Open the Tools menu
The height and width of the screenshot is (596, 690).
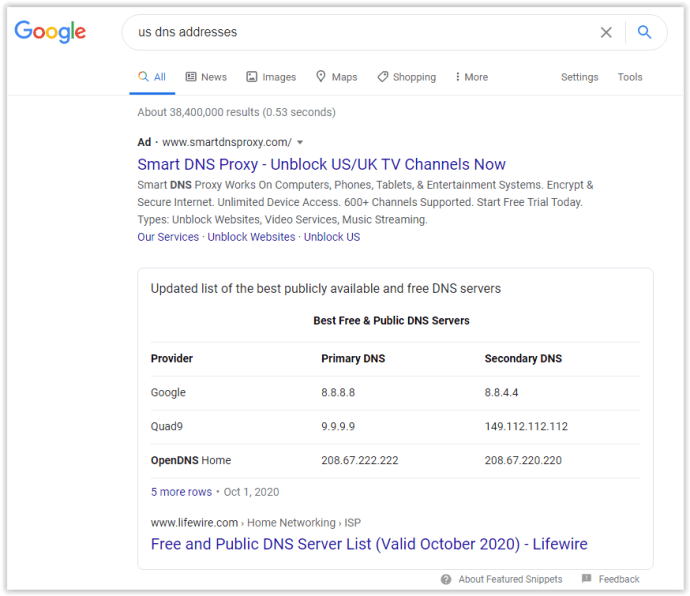pyautogui.click(x=630, y=77)
